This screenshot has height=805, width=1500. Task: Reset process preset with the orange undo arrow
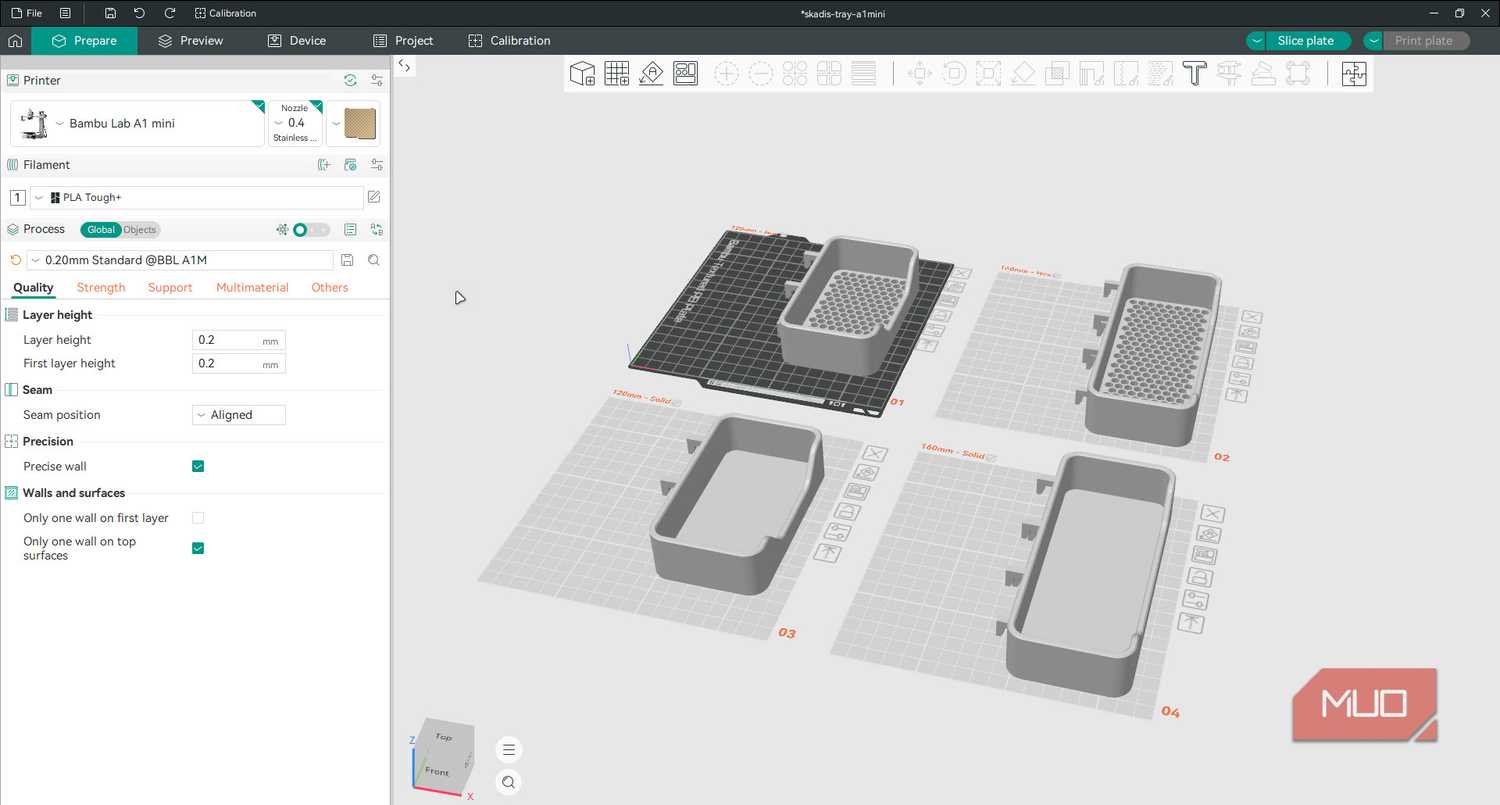tap(15, 260)
